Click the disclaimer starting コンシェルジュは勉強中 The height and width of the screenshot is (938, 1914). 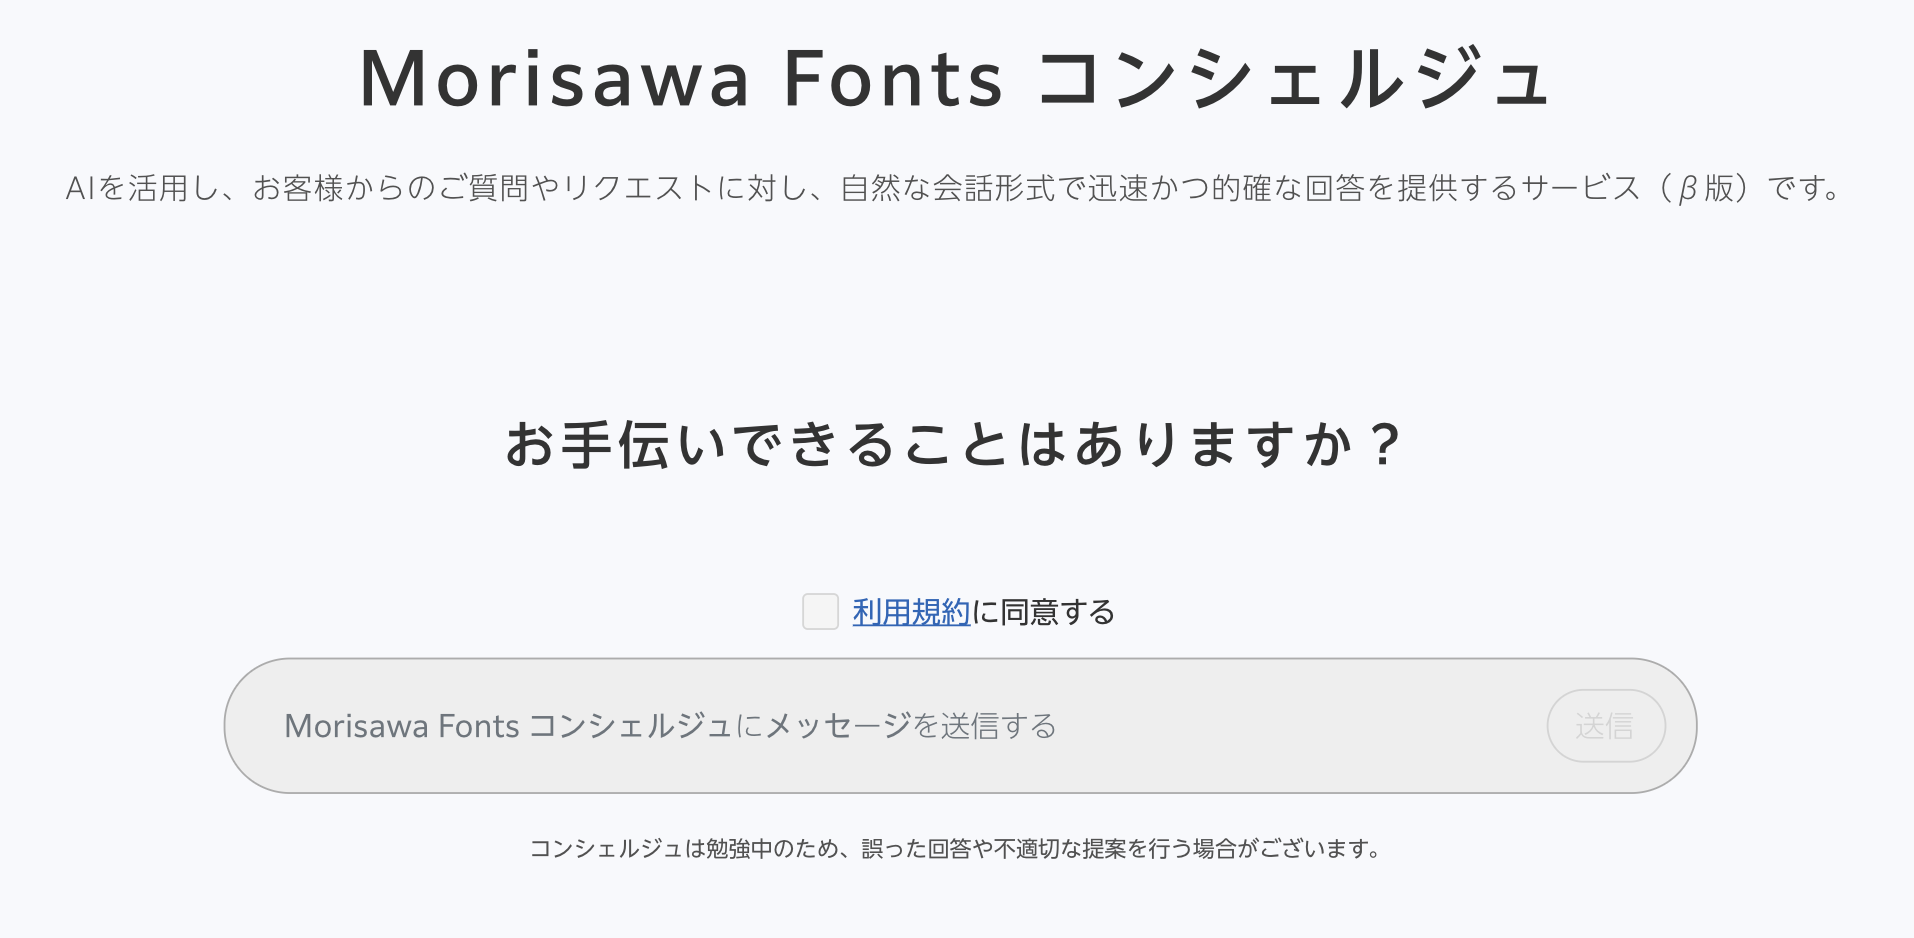point(956,849)
